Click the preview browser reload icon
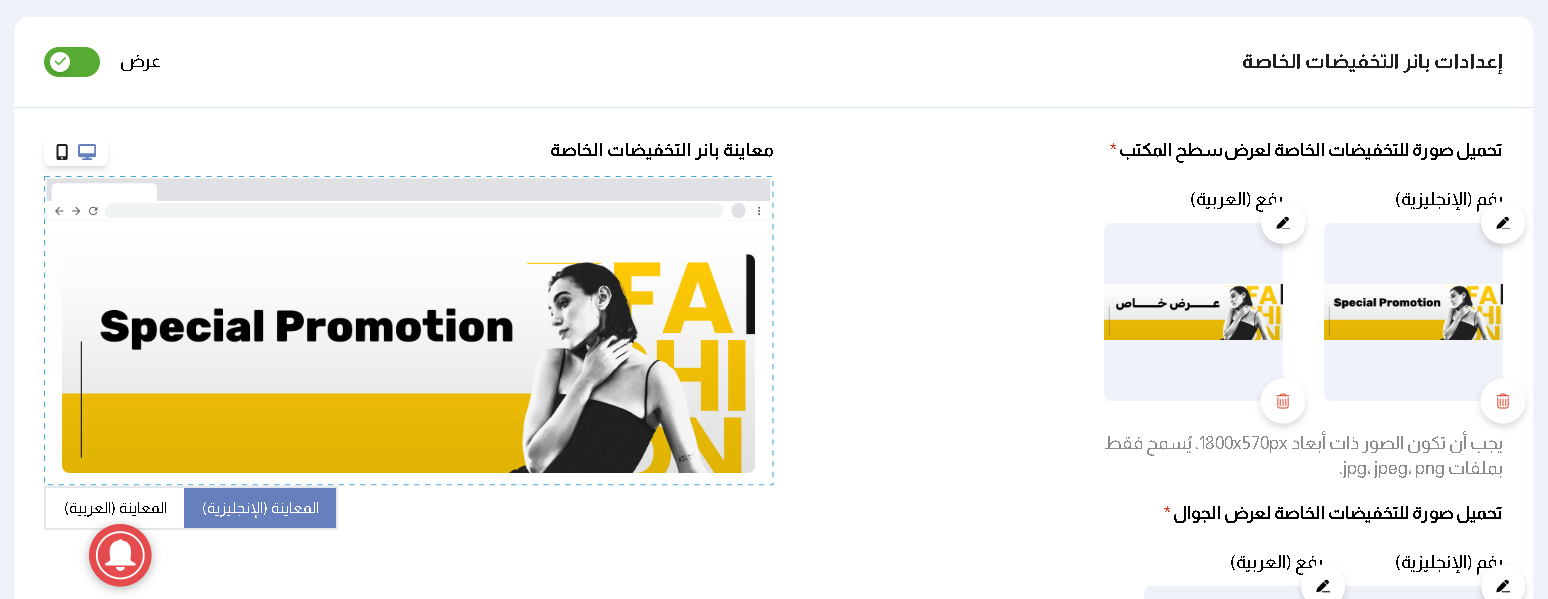The image size is (1548, 599). pyautogui.click(x=93, y=211)
